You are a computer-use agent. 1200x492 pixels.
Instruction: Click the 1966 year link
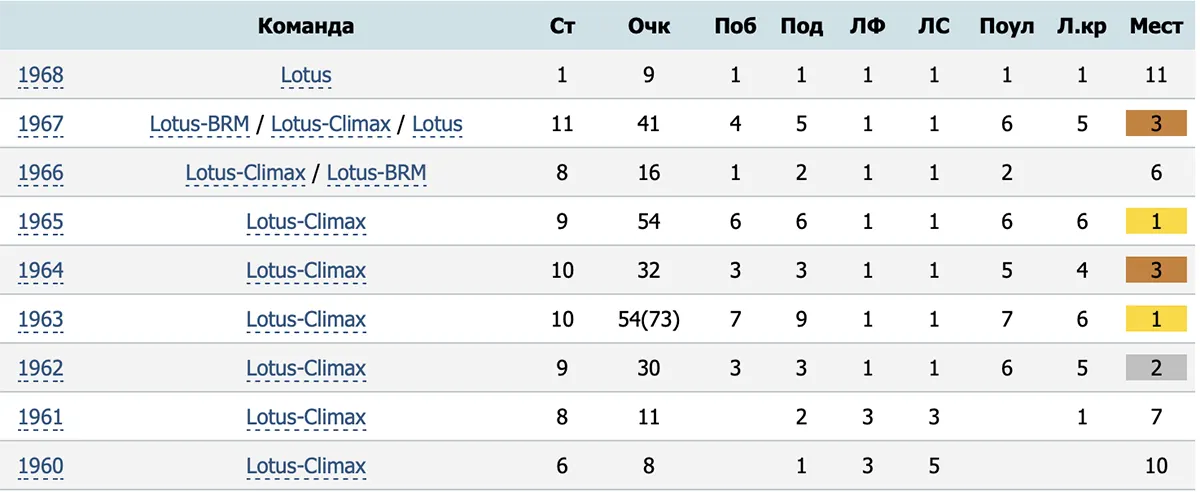(40, 174)
